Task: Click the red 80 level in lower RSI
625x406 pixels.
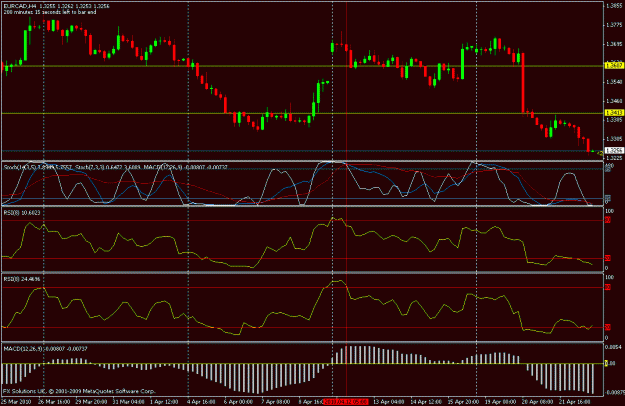Action: point(608,287)
